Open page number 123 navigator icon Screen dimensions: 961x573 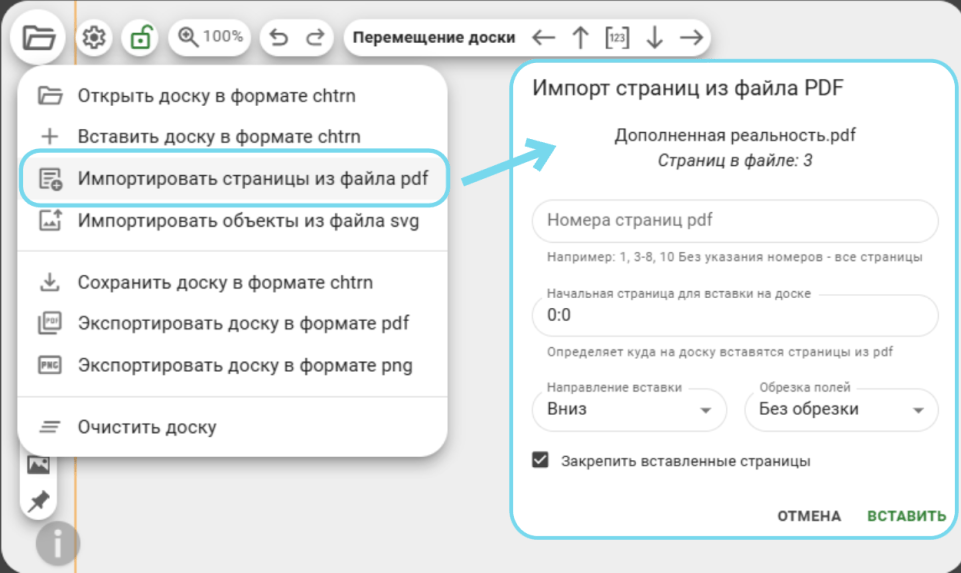(x=617, y=38)
